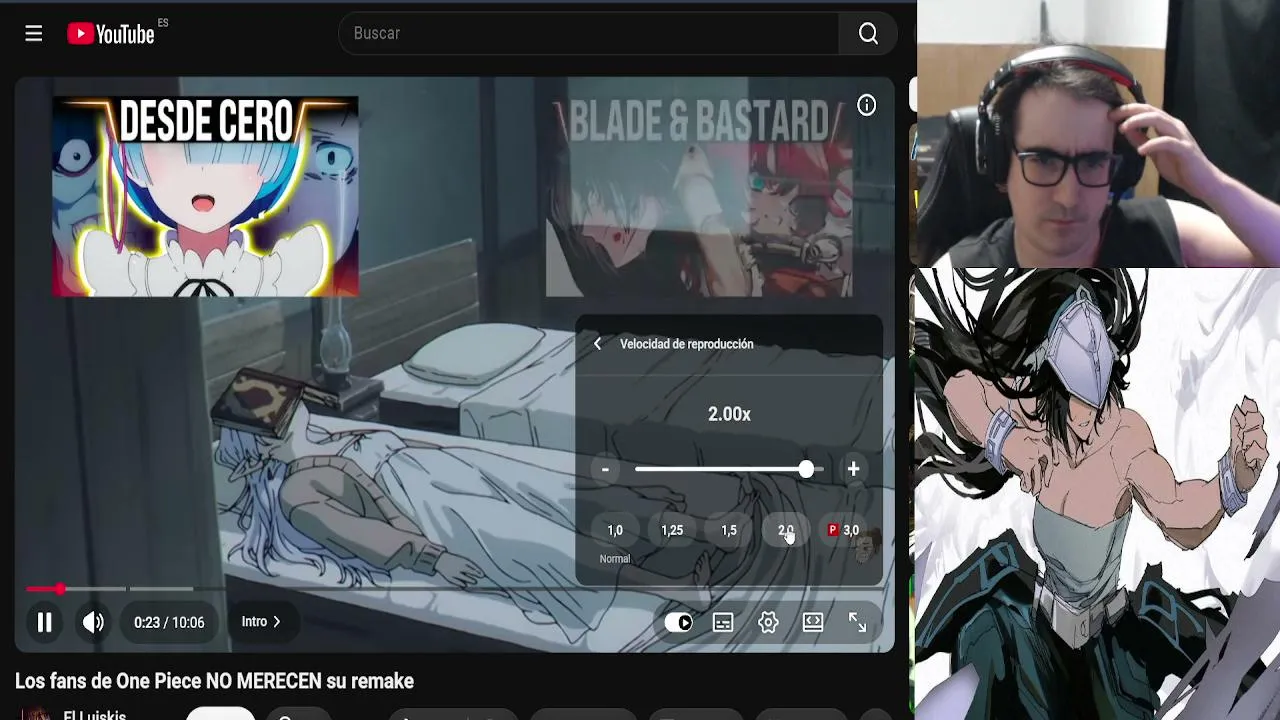Switch to theater mode
Viewport: 1280px width, 720px height.
click(813, 622)
